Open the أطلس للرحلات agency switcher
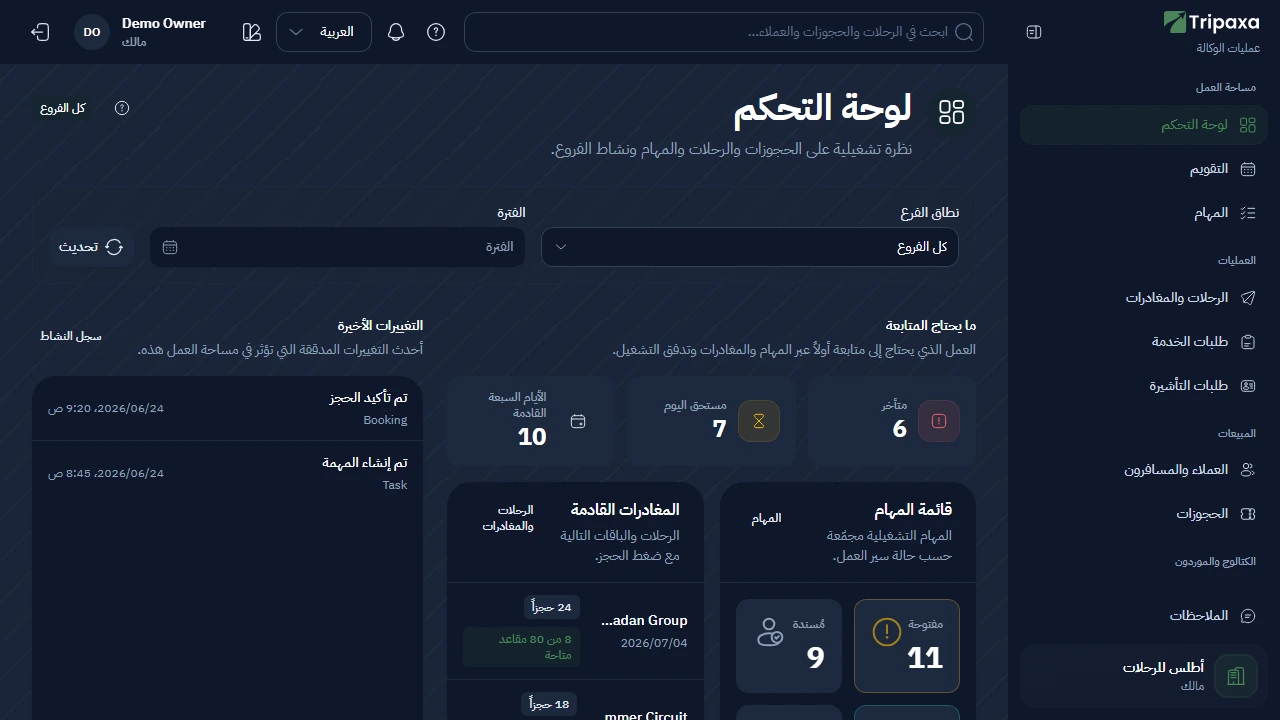Screen dimensions: 1280x720 (1144, 676)
